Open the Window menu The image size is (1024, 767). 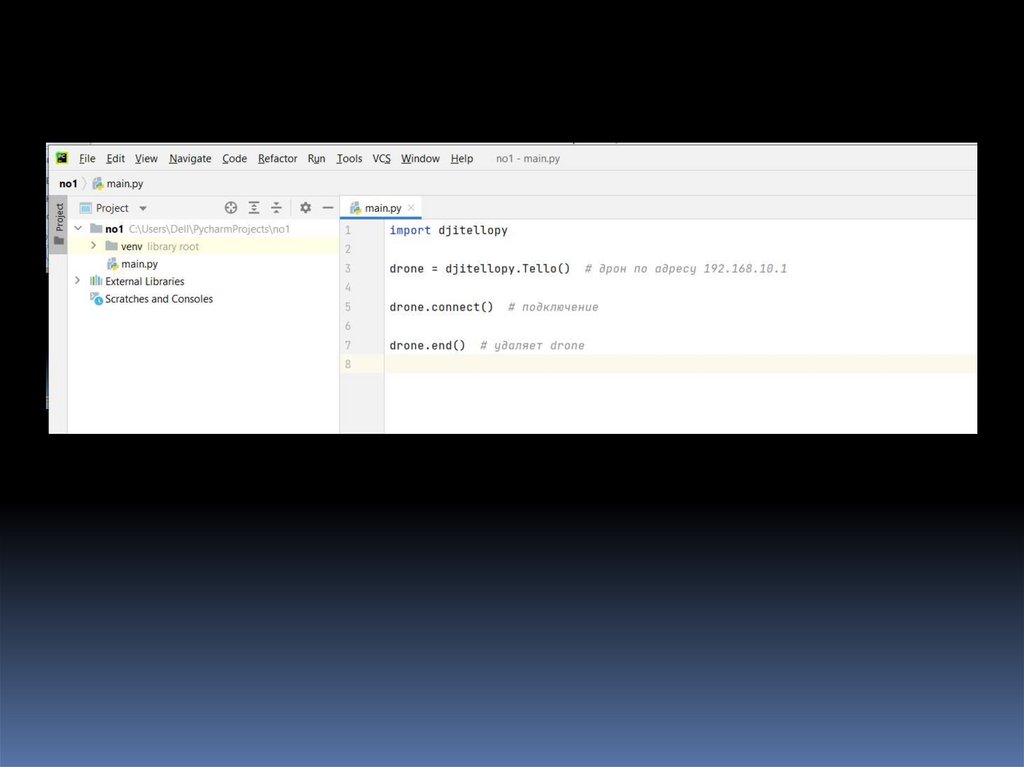pos(420,158)
